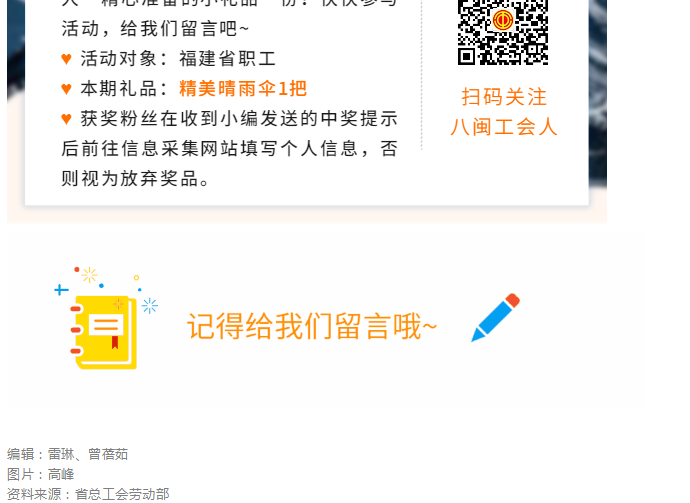The image size is (690, 503).
Task: Click the yellow notebook icon
Action: click(104, 333)
